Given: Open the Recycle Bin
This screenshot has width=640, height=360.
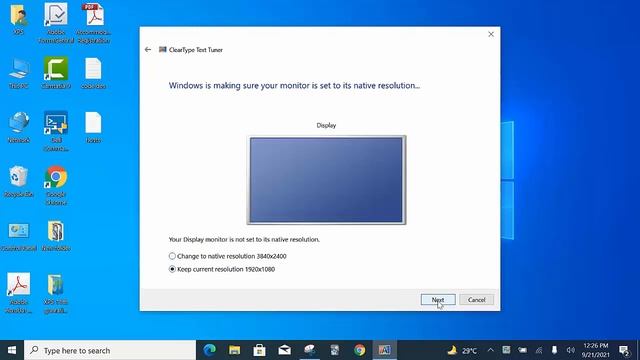Looking at the screenshot, I should point(18,182).
